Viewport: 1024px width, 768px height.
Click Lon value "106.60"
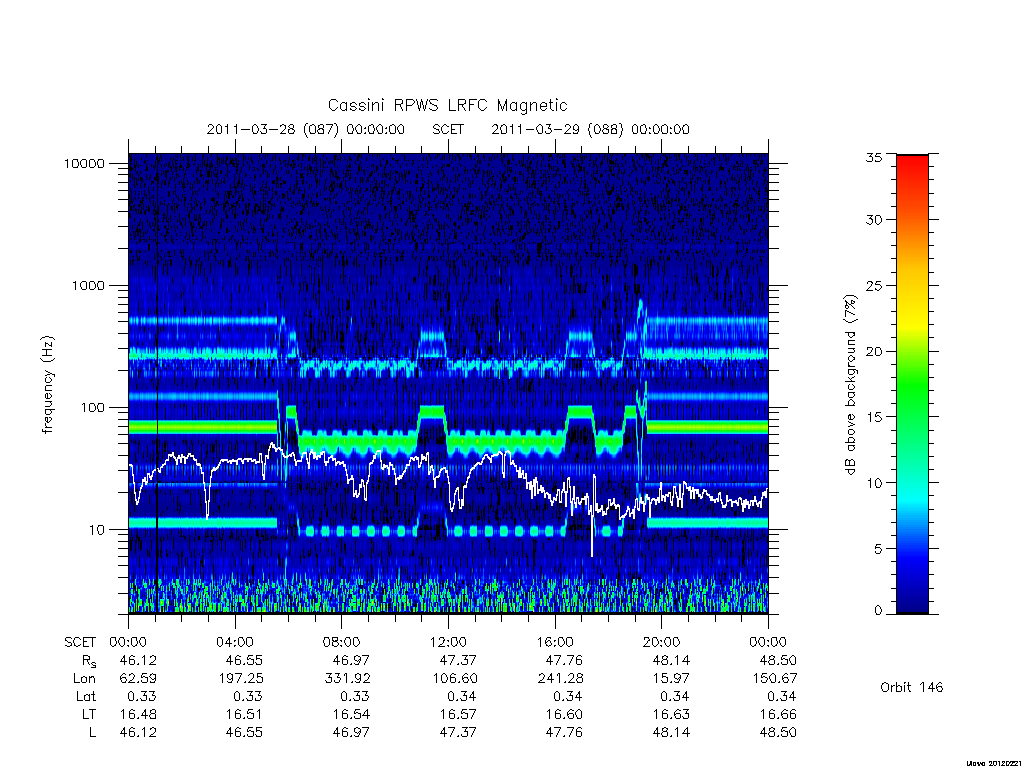pos(455,679)
